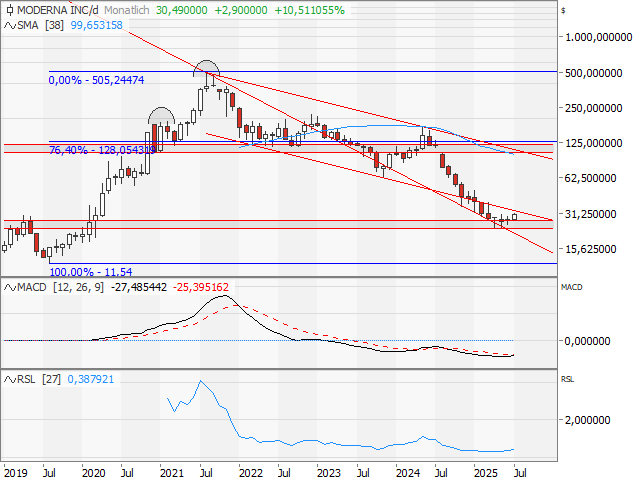The height and width of the screenshot is (480, 640).
Task: Click the 2019 time axis label
Action: pyautogui.click(x=16, y=473)
